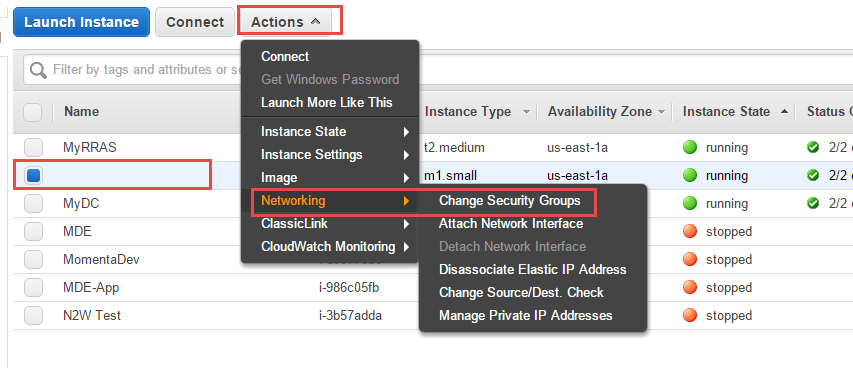Click status check icon in MyRRAS row

813,148
